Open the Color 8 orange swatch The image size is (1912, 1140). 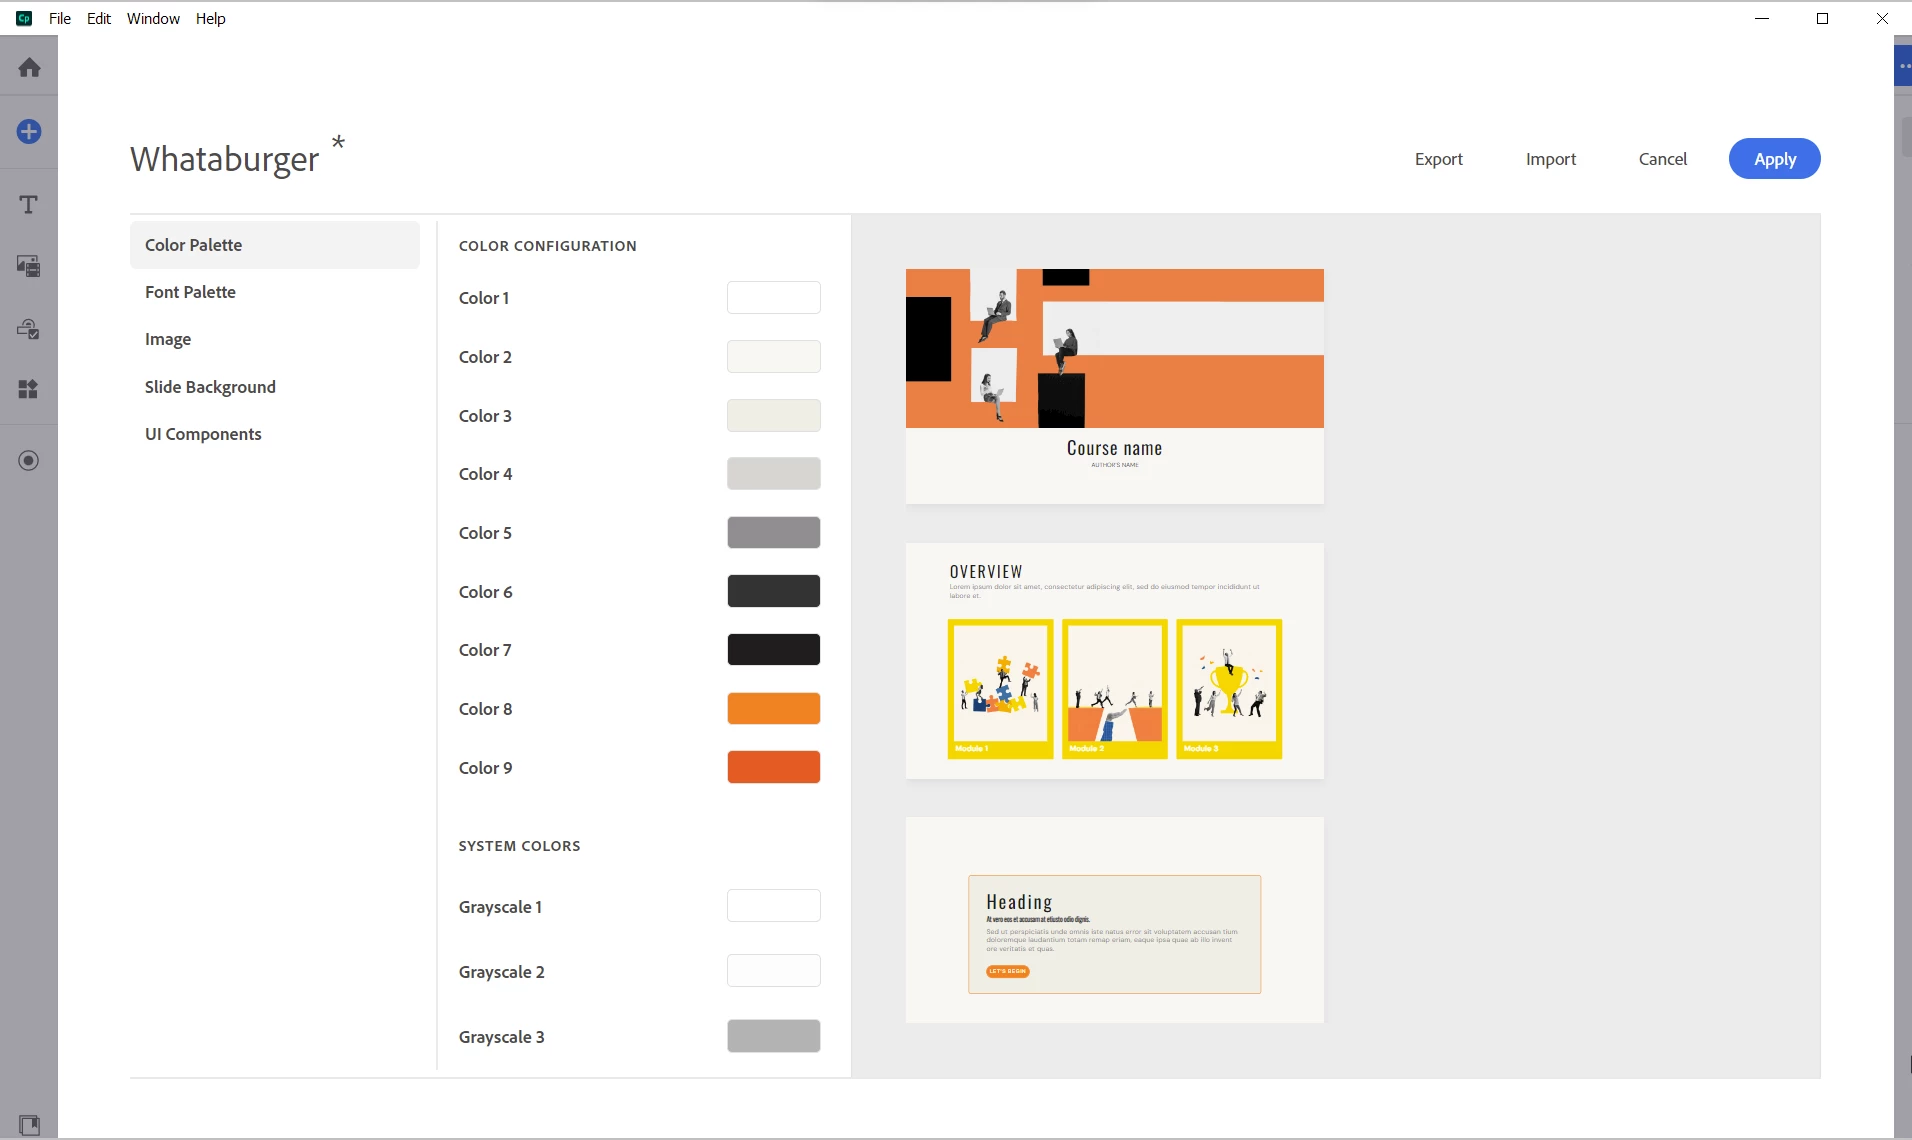tap(773, 709)
